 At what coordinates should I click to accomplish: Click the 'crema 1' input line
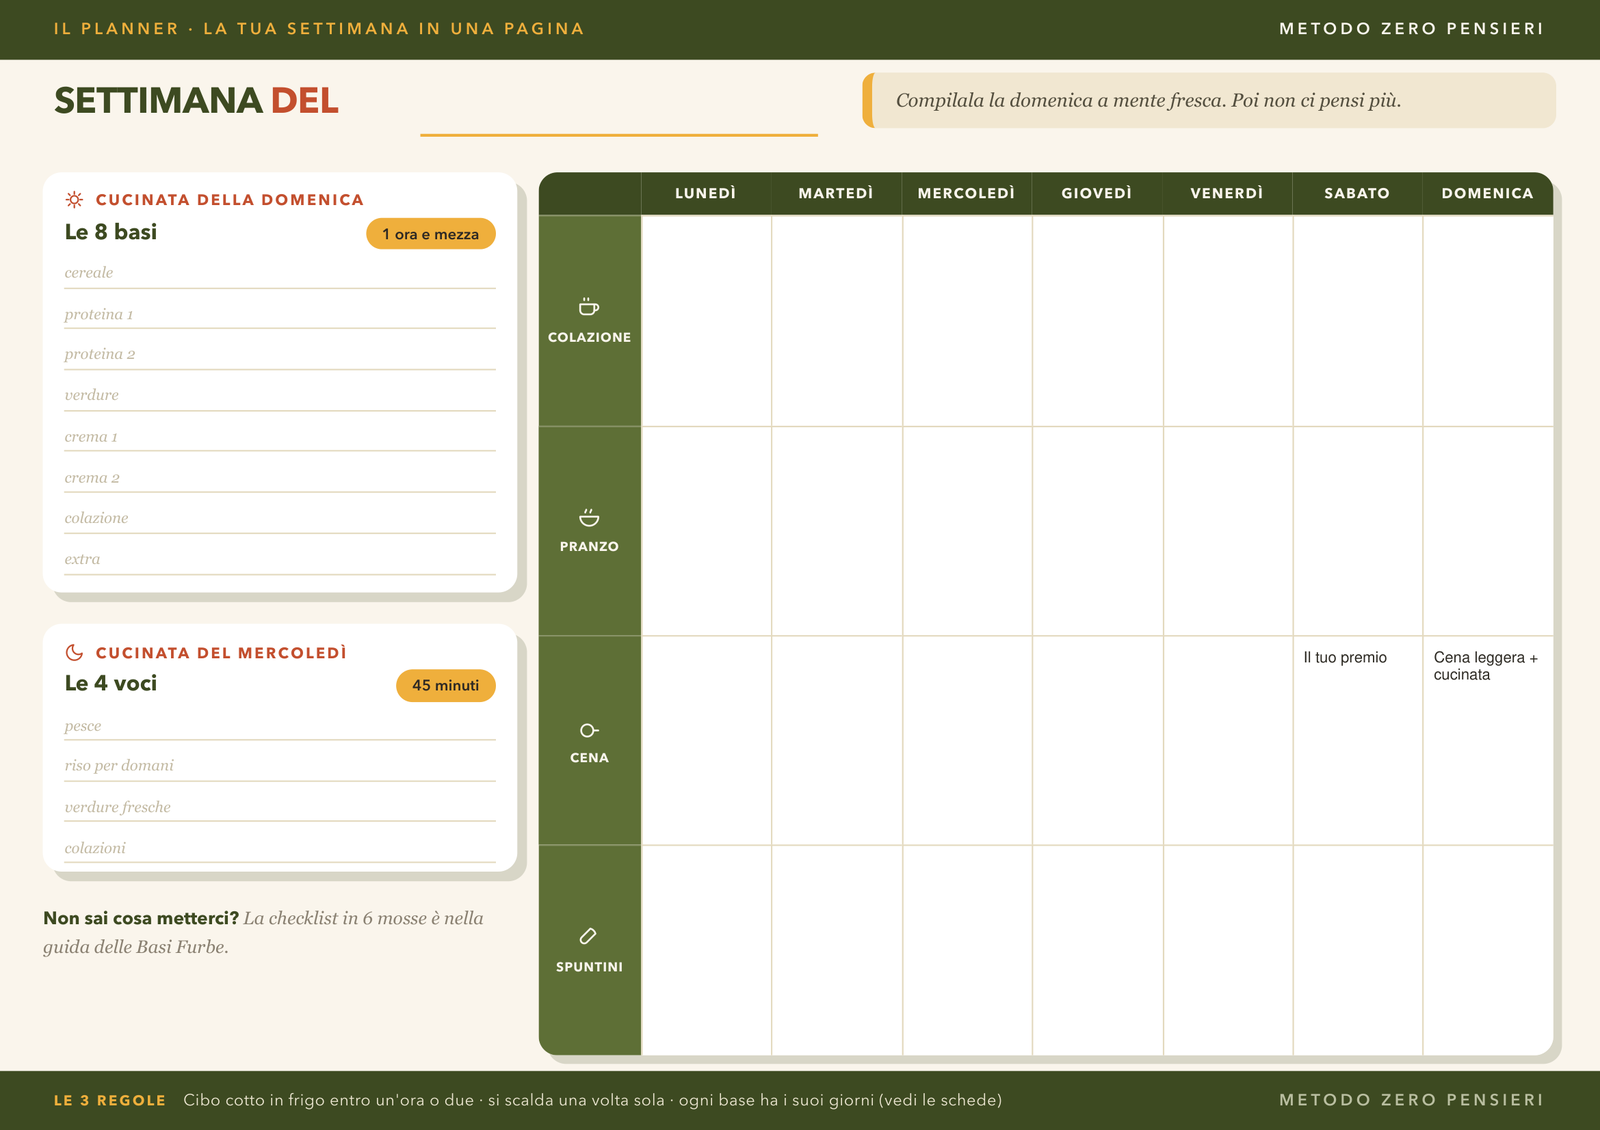280,438
